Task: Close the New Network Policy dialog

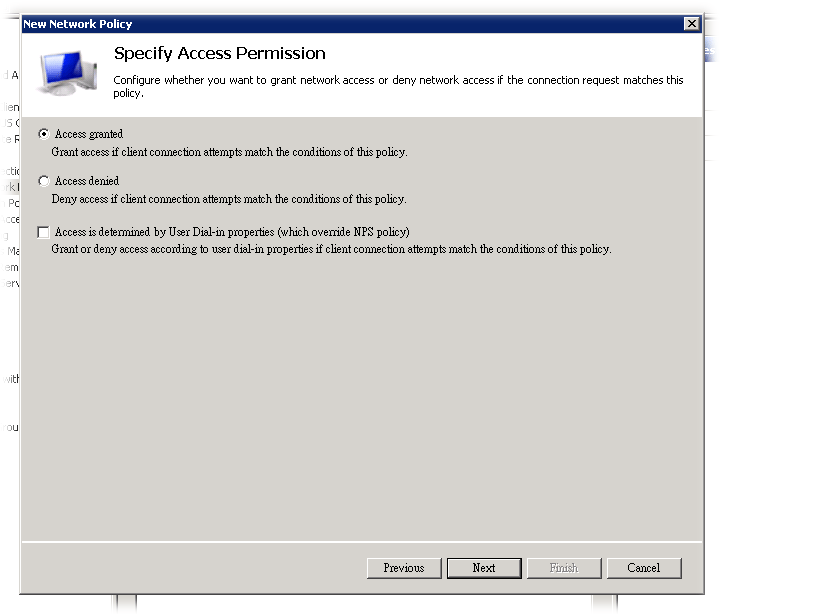Action: [x=691, y=24]
